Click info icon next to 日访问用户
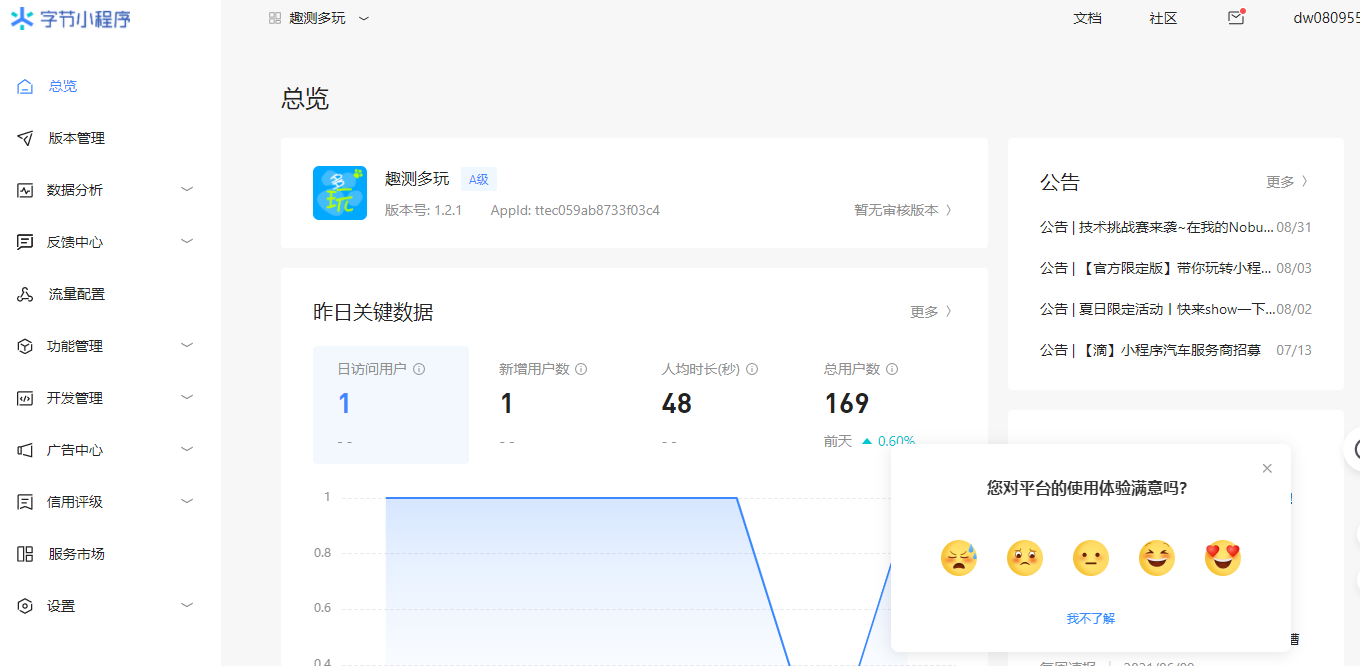Screen dimensions: 1360x666 click(419, 369)
